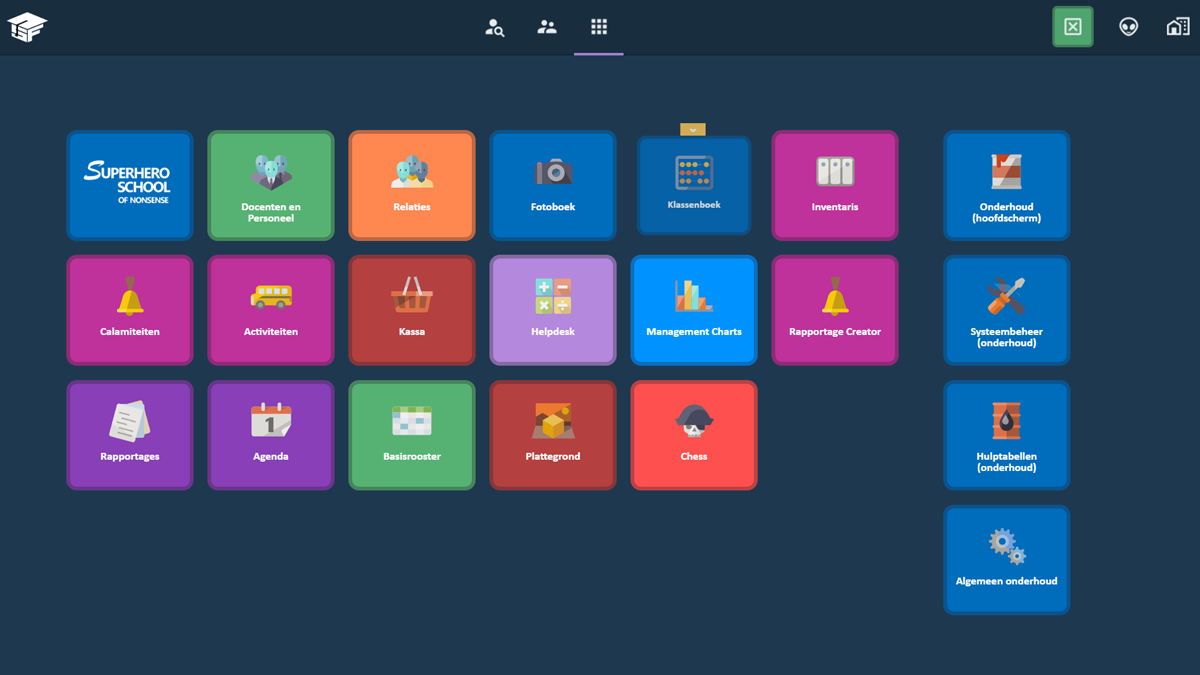1200x675 pixels.
Task: Click the graduation cap logo
Action: click(x=28, y=27)
